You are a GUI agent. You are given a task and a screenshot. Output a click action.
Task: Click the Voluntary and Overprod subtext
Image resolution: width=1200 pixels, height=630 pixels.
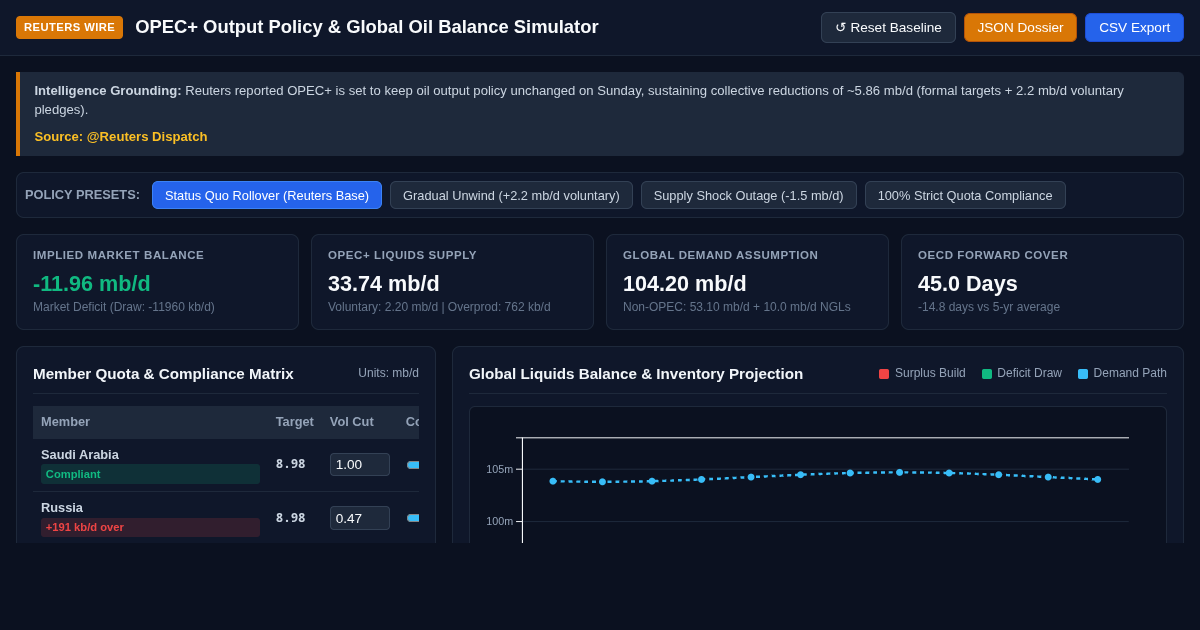[x=439, y=307]
